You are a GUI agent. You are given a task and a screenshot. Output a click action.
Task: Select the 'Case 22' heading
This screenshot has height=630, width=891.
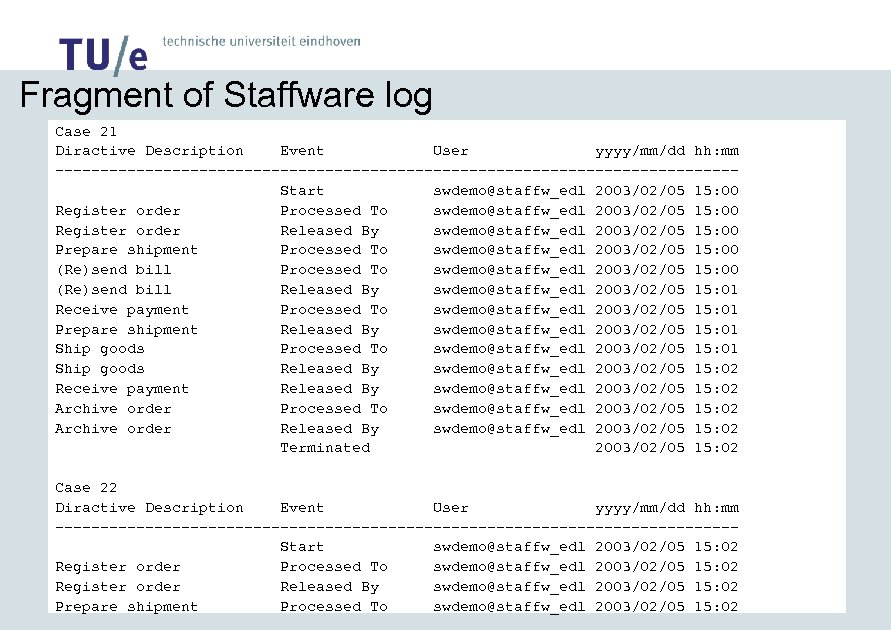click(x=86, y=487)
